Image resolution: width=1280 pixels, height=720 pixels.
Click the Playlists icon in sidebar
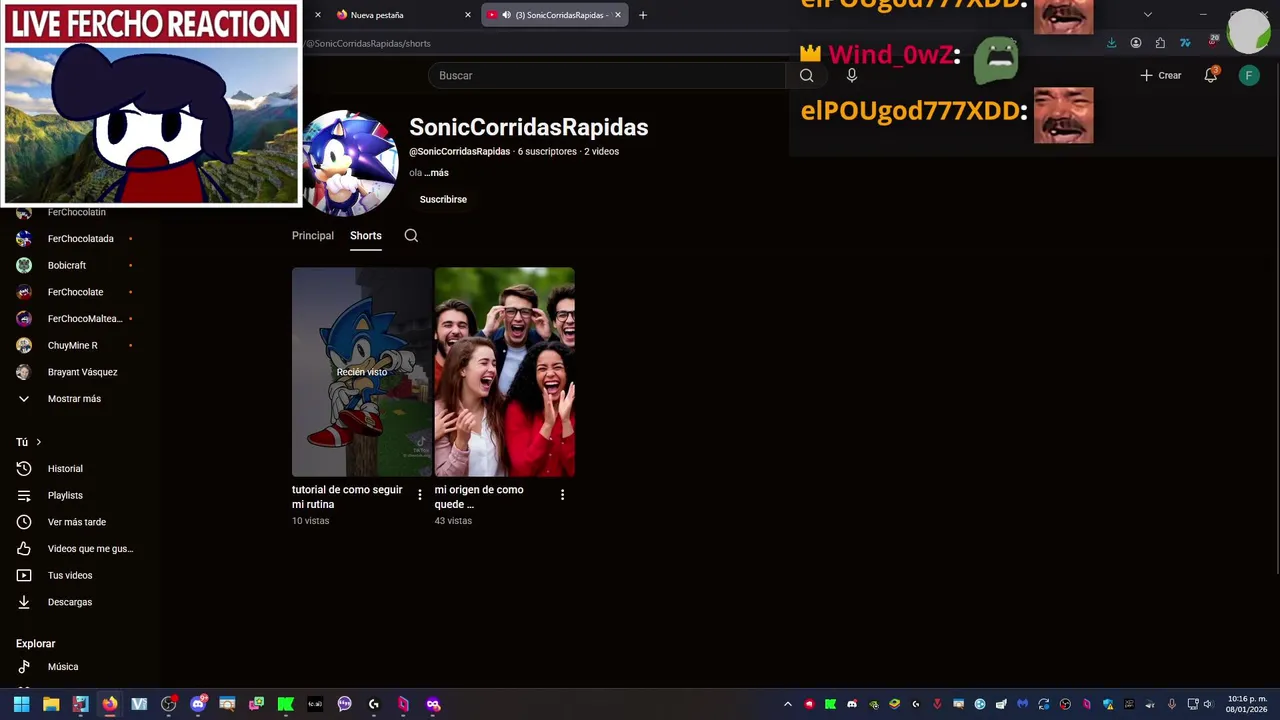point(24,496)
